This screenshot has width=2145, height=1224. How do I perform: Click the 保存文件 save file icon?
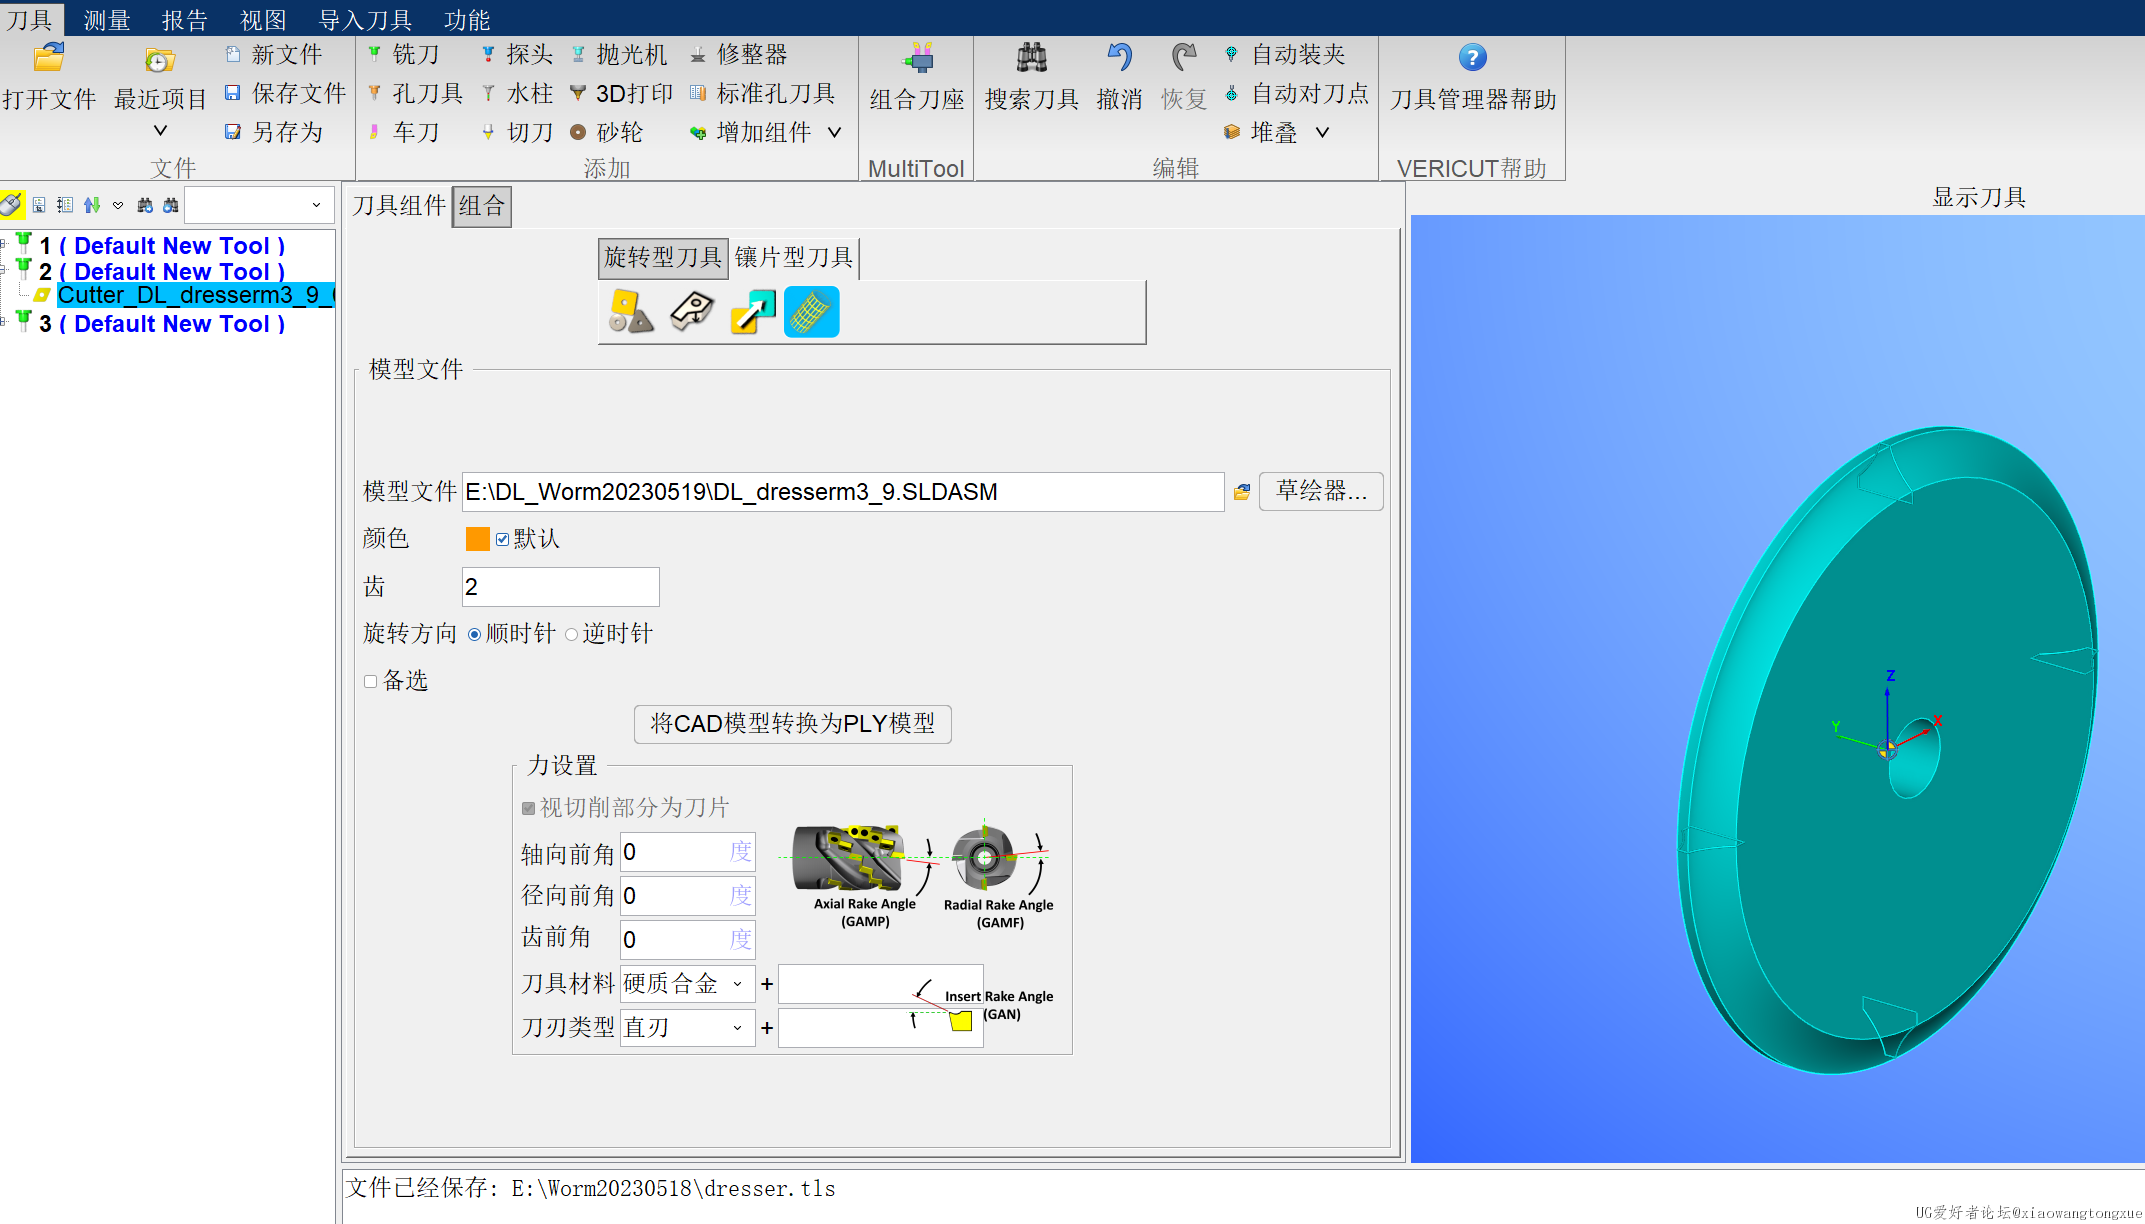pos(233,93)
